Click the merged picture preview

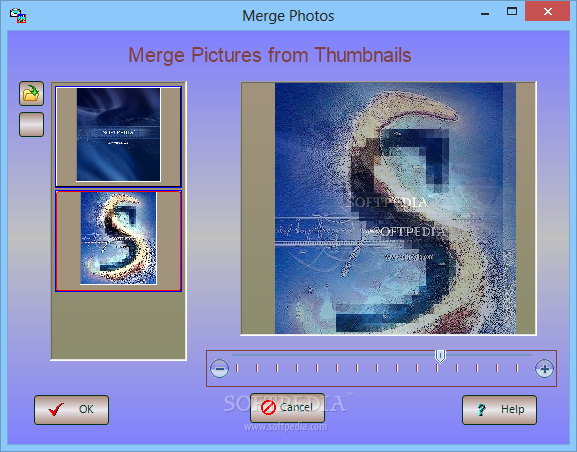(388, 208)
